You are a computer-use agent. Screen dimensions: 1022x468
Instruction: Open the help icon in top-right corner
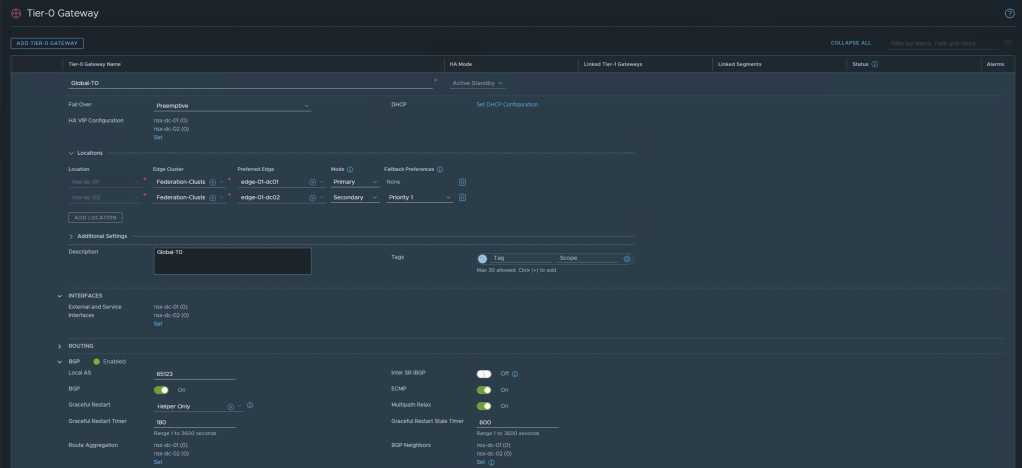pos(1009,11)
